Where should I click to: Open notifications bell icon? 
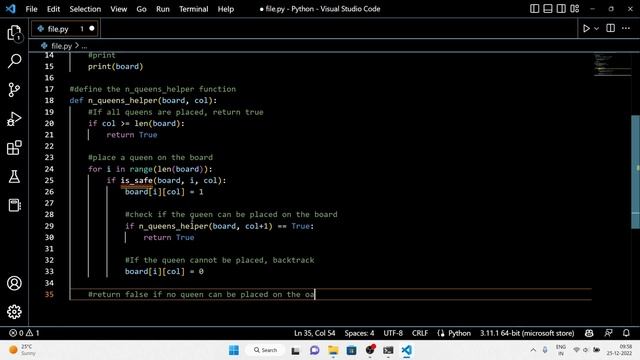tap(626, 333)
